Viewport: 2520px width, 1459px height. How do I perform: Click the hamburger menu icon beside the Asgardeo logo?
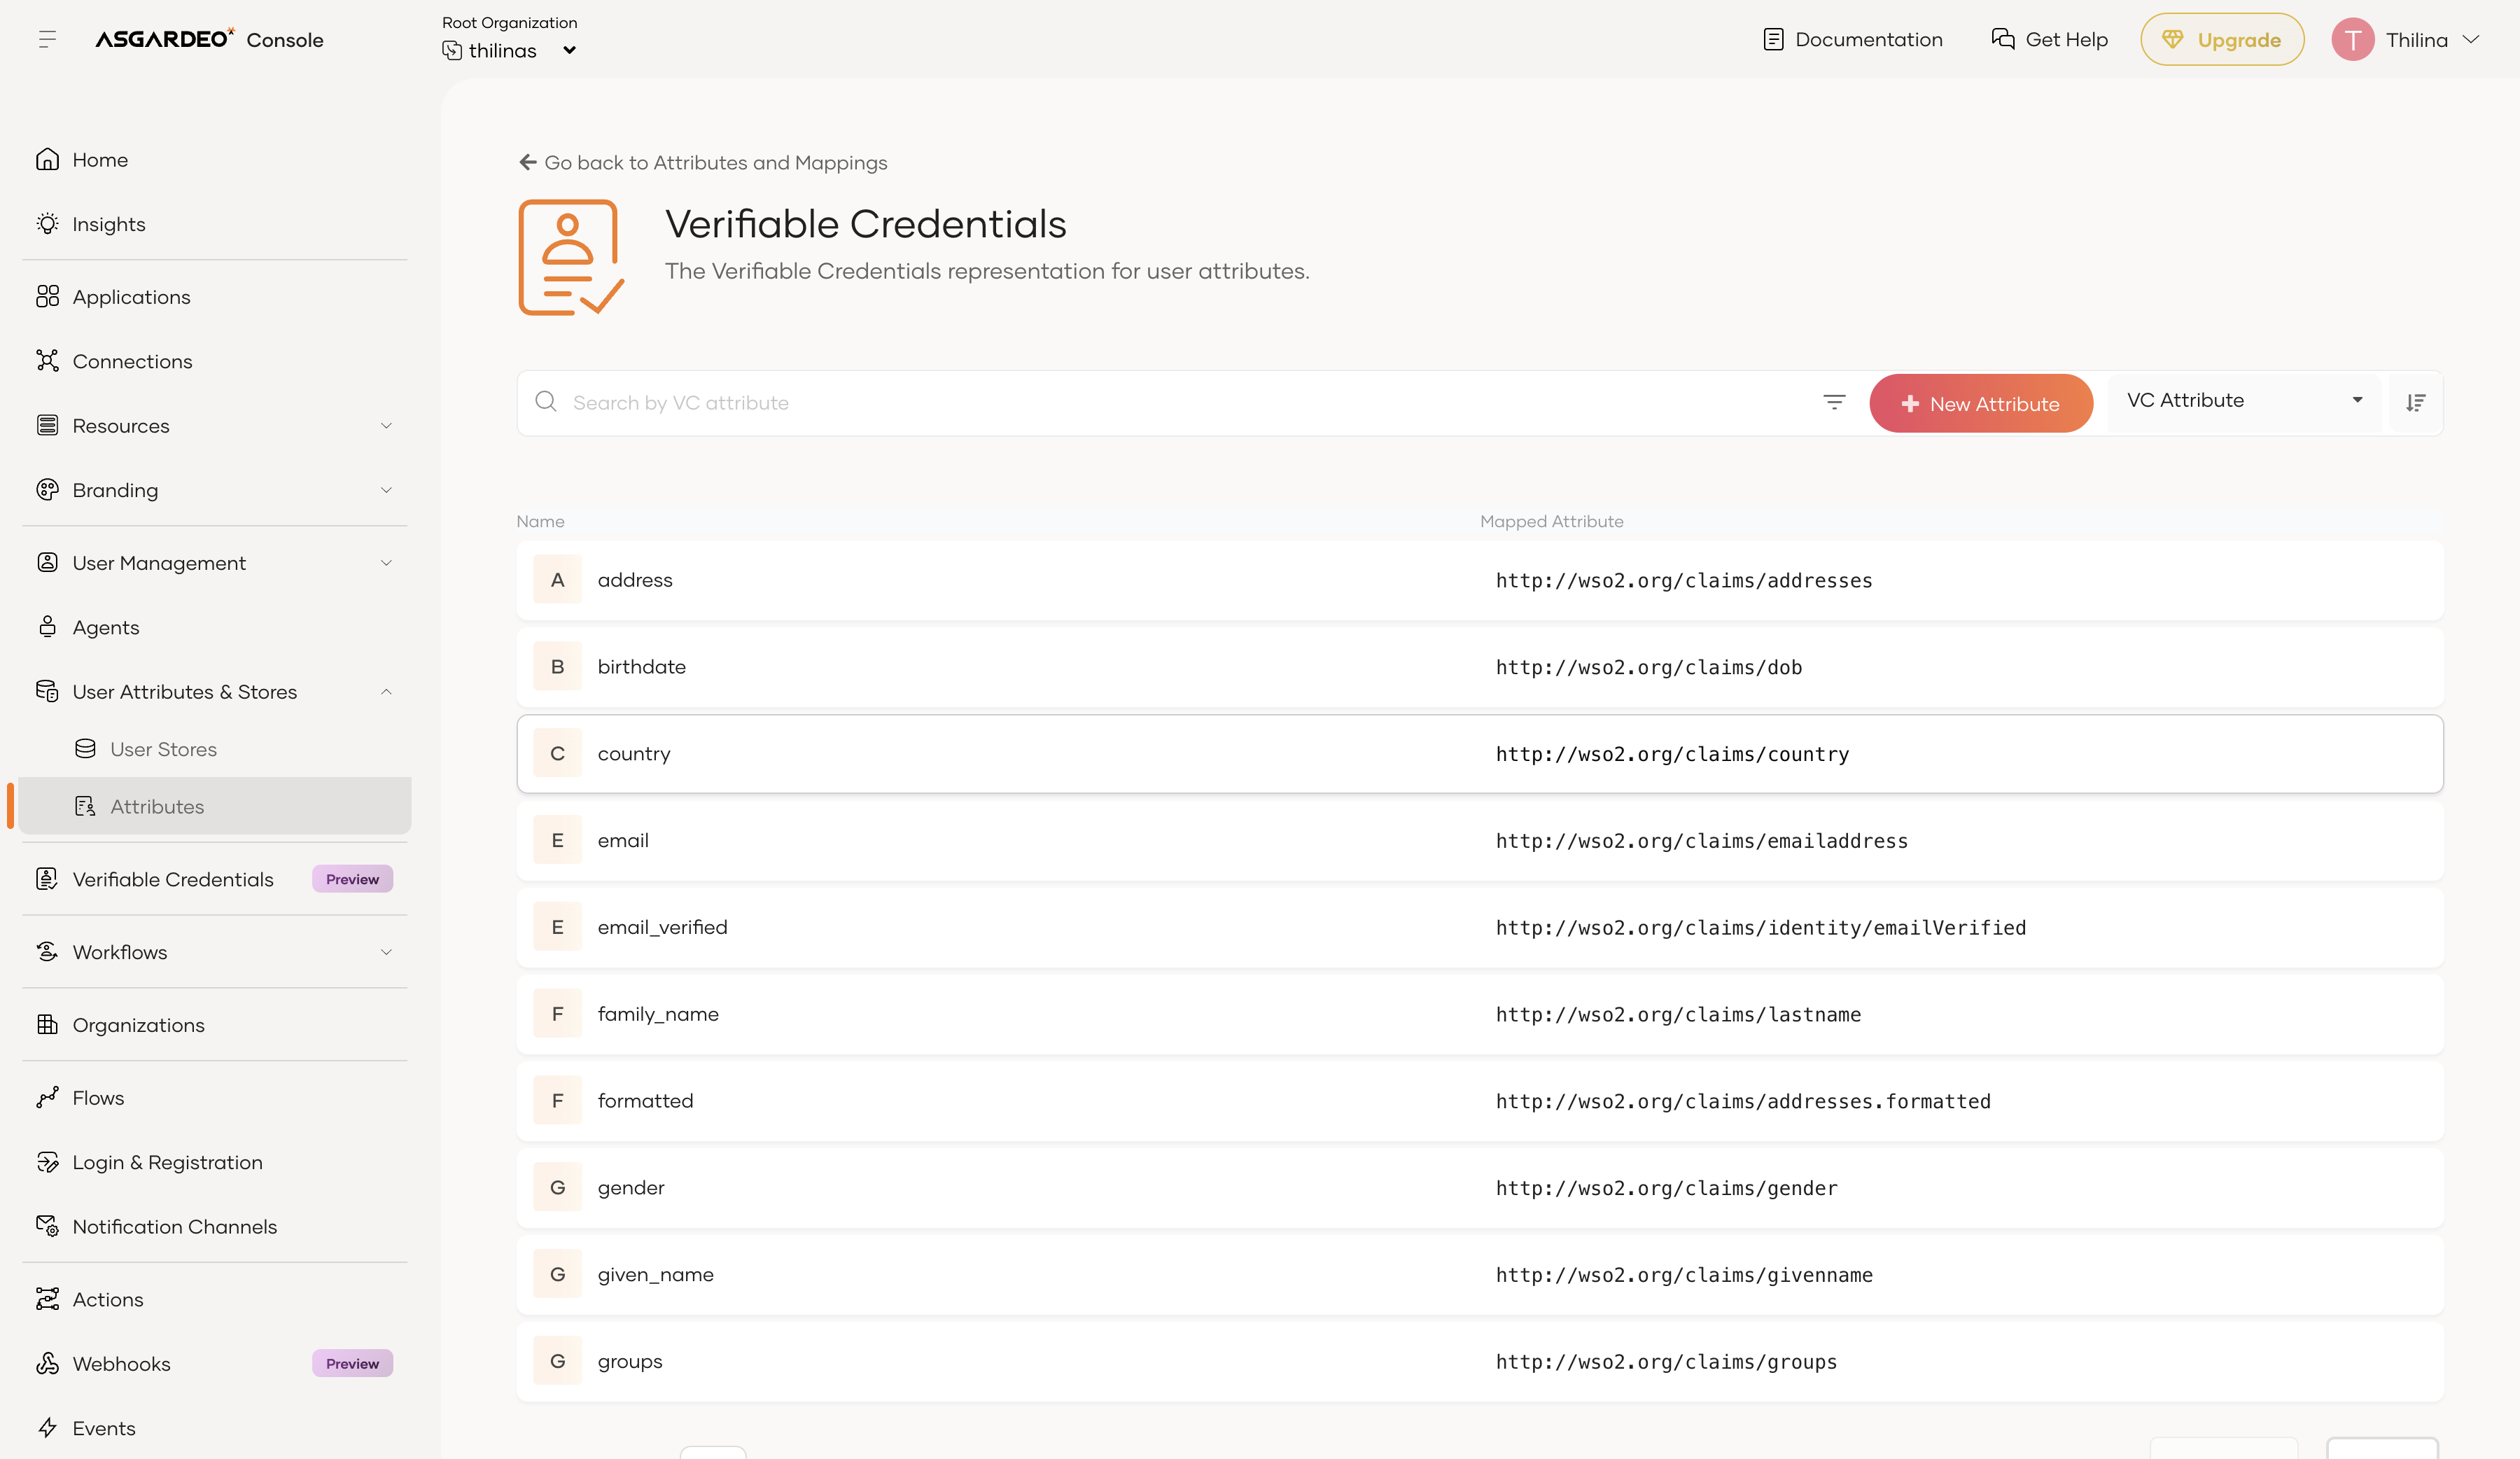pyautogui.click(x=47, y=40)
